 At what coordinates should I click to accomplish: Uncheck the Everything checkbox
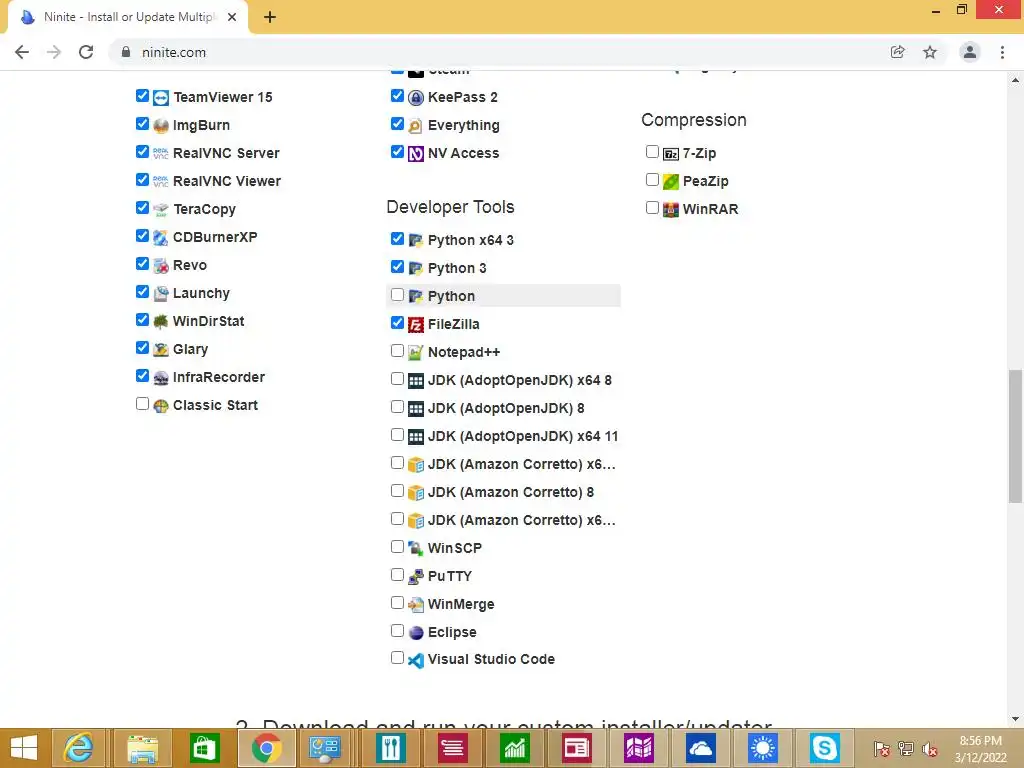coord(397,123)
